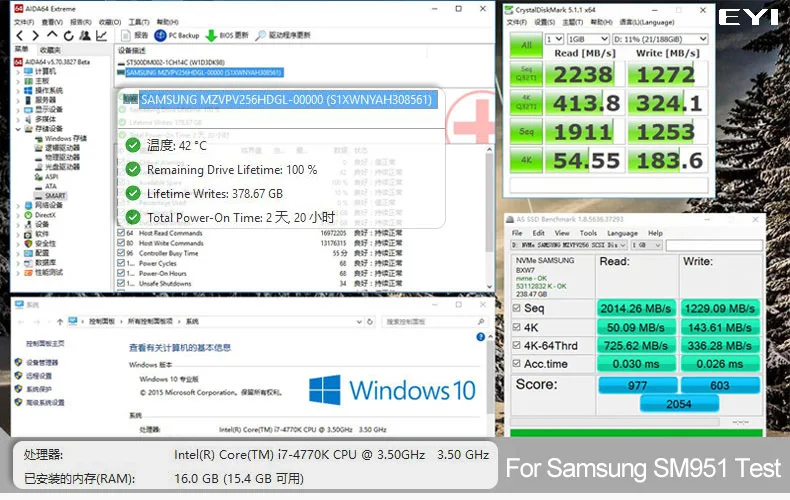Screen dimensions: 790x500
Task: Open the NVMe SAMSUNG drive dropdown in AS SSD
Action: tap(569, 245)
